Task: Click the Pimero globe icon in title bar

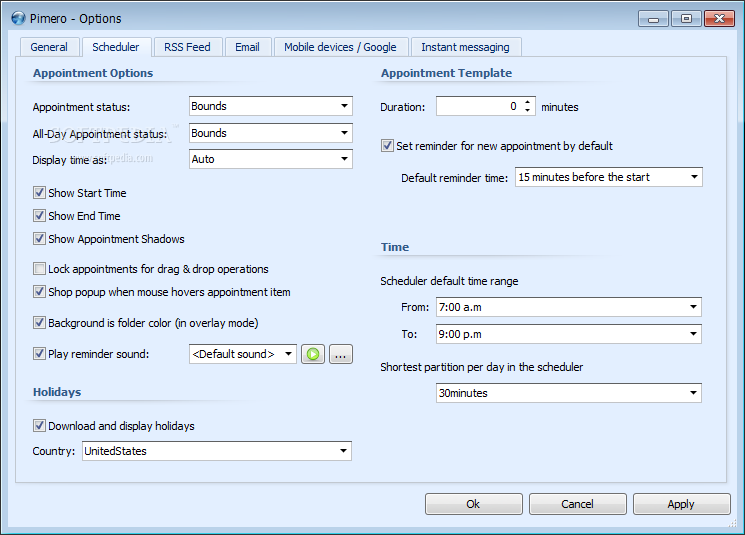Action: (x=18, y=18)
